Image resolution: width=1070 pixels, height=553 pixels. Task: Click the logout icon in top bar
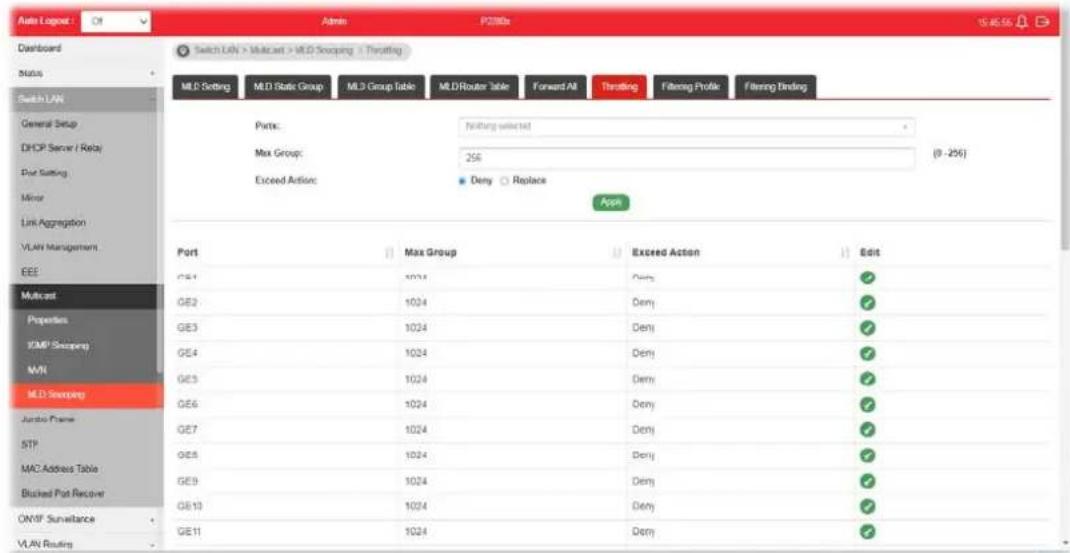1041,22
